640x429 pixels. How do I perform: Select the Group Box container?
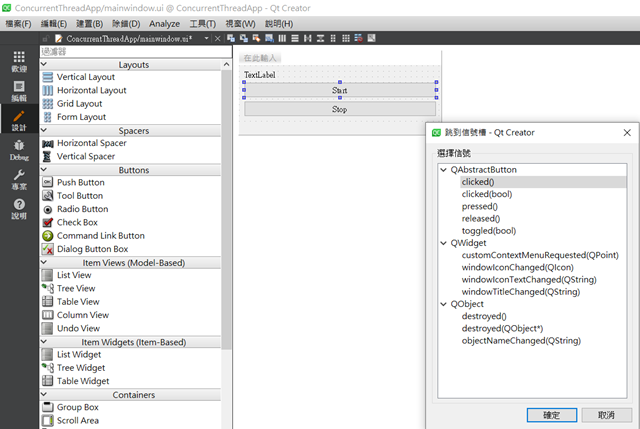78,407
